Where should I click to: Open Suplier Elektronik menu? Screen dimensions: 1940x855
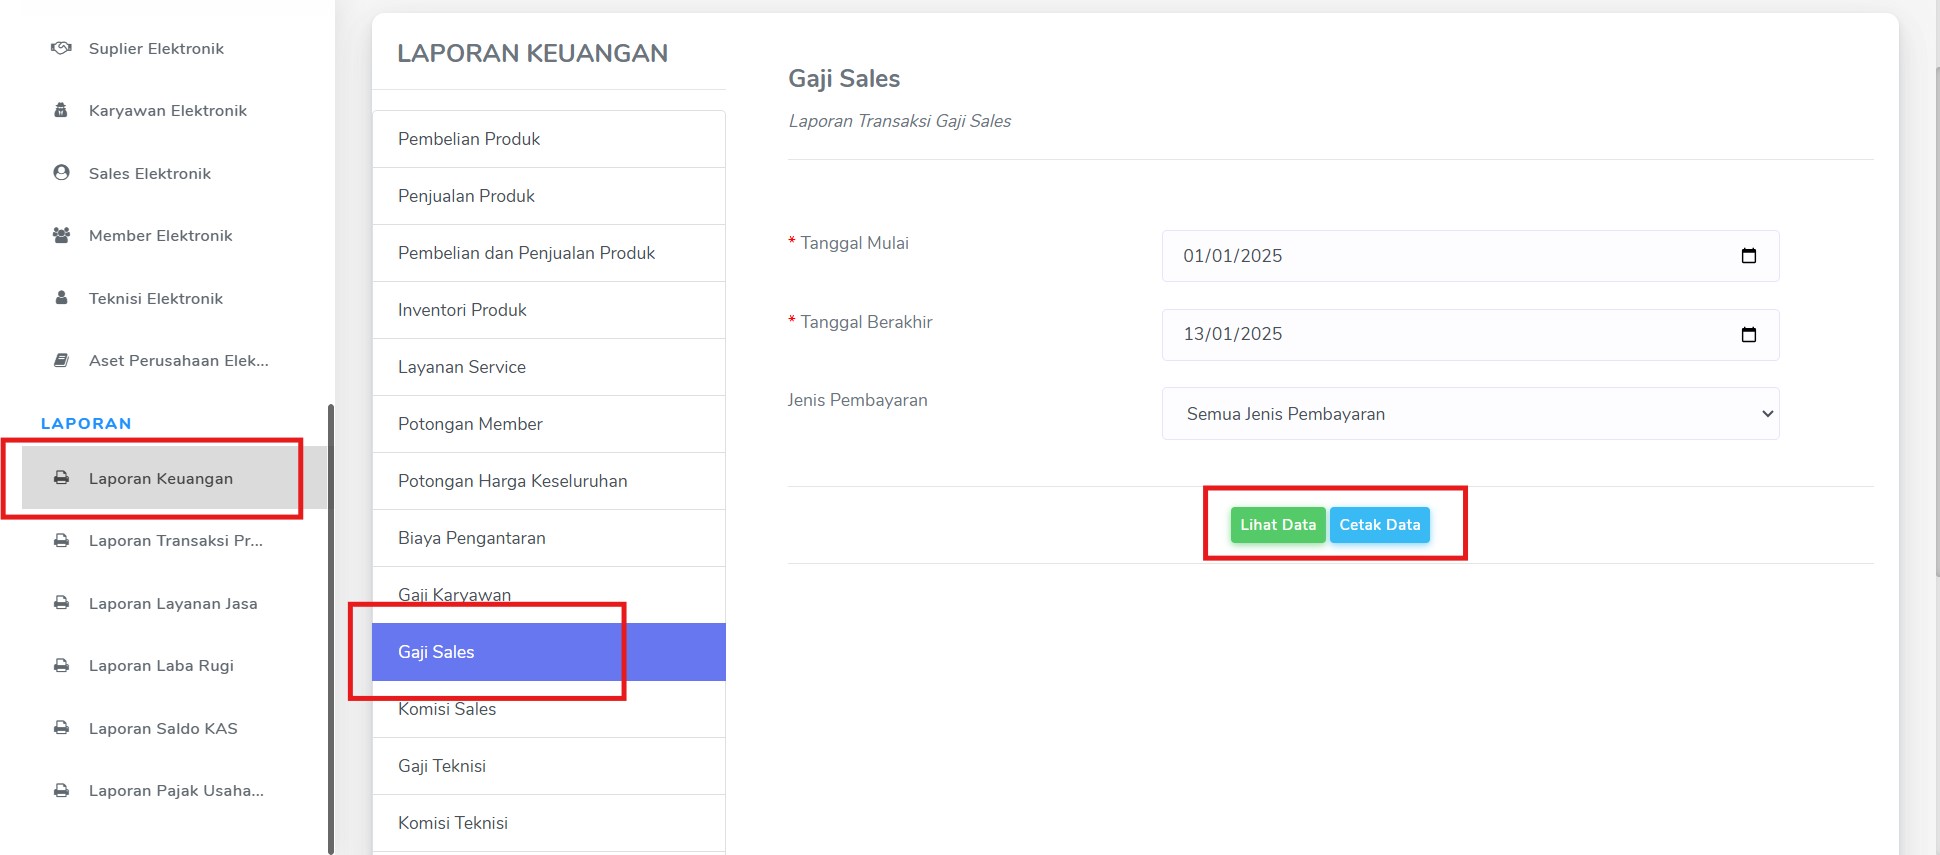pyautogui.click(x=156, y=48)
